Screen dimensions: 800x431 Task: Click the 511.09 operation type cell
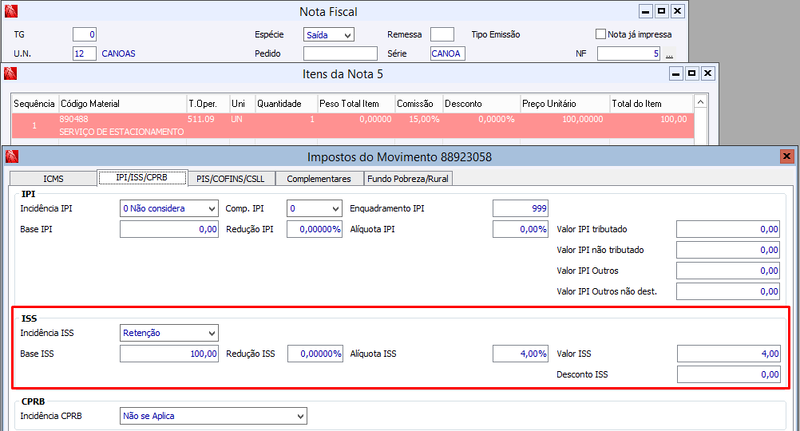coord(201,119)
